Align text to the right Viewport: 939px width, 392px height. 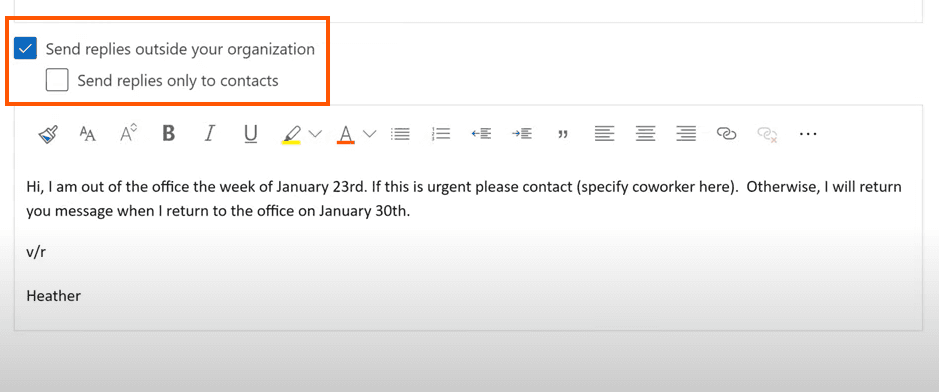pyautogui.click(x=686, y=134)
